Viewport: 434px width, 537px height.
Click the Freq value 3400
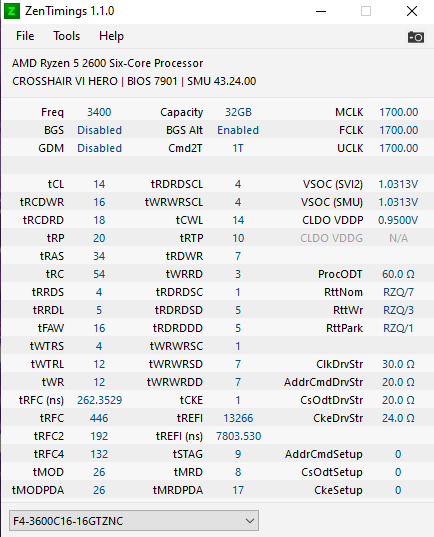pyautogui.click(x=99, y=112)
